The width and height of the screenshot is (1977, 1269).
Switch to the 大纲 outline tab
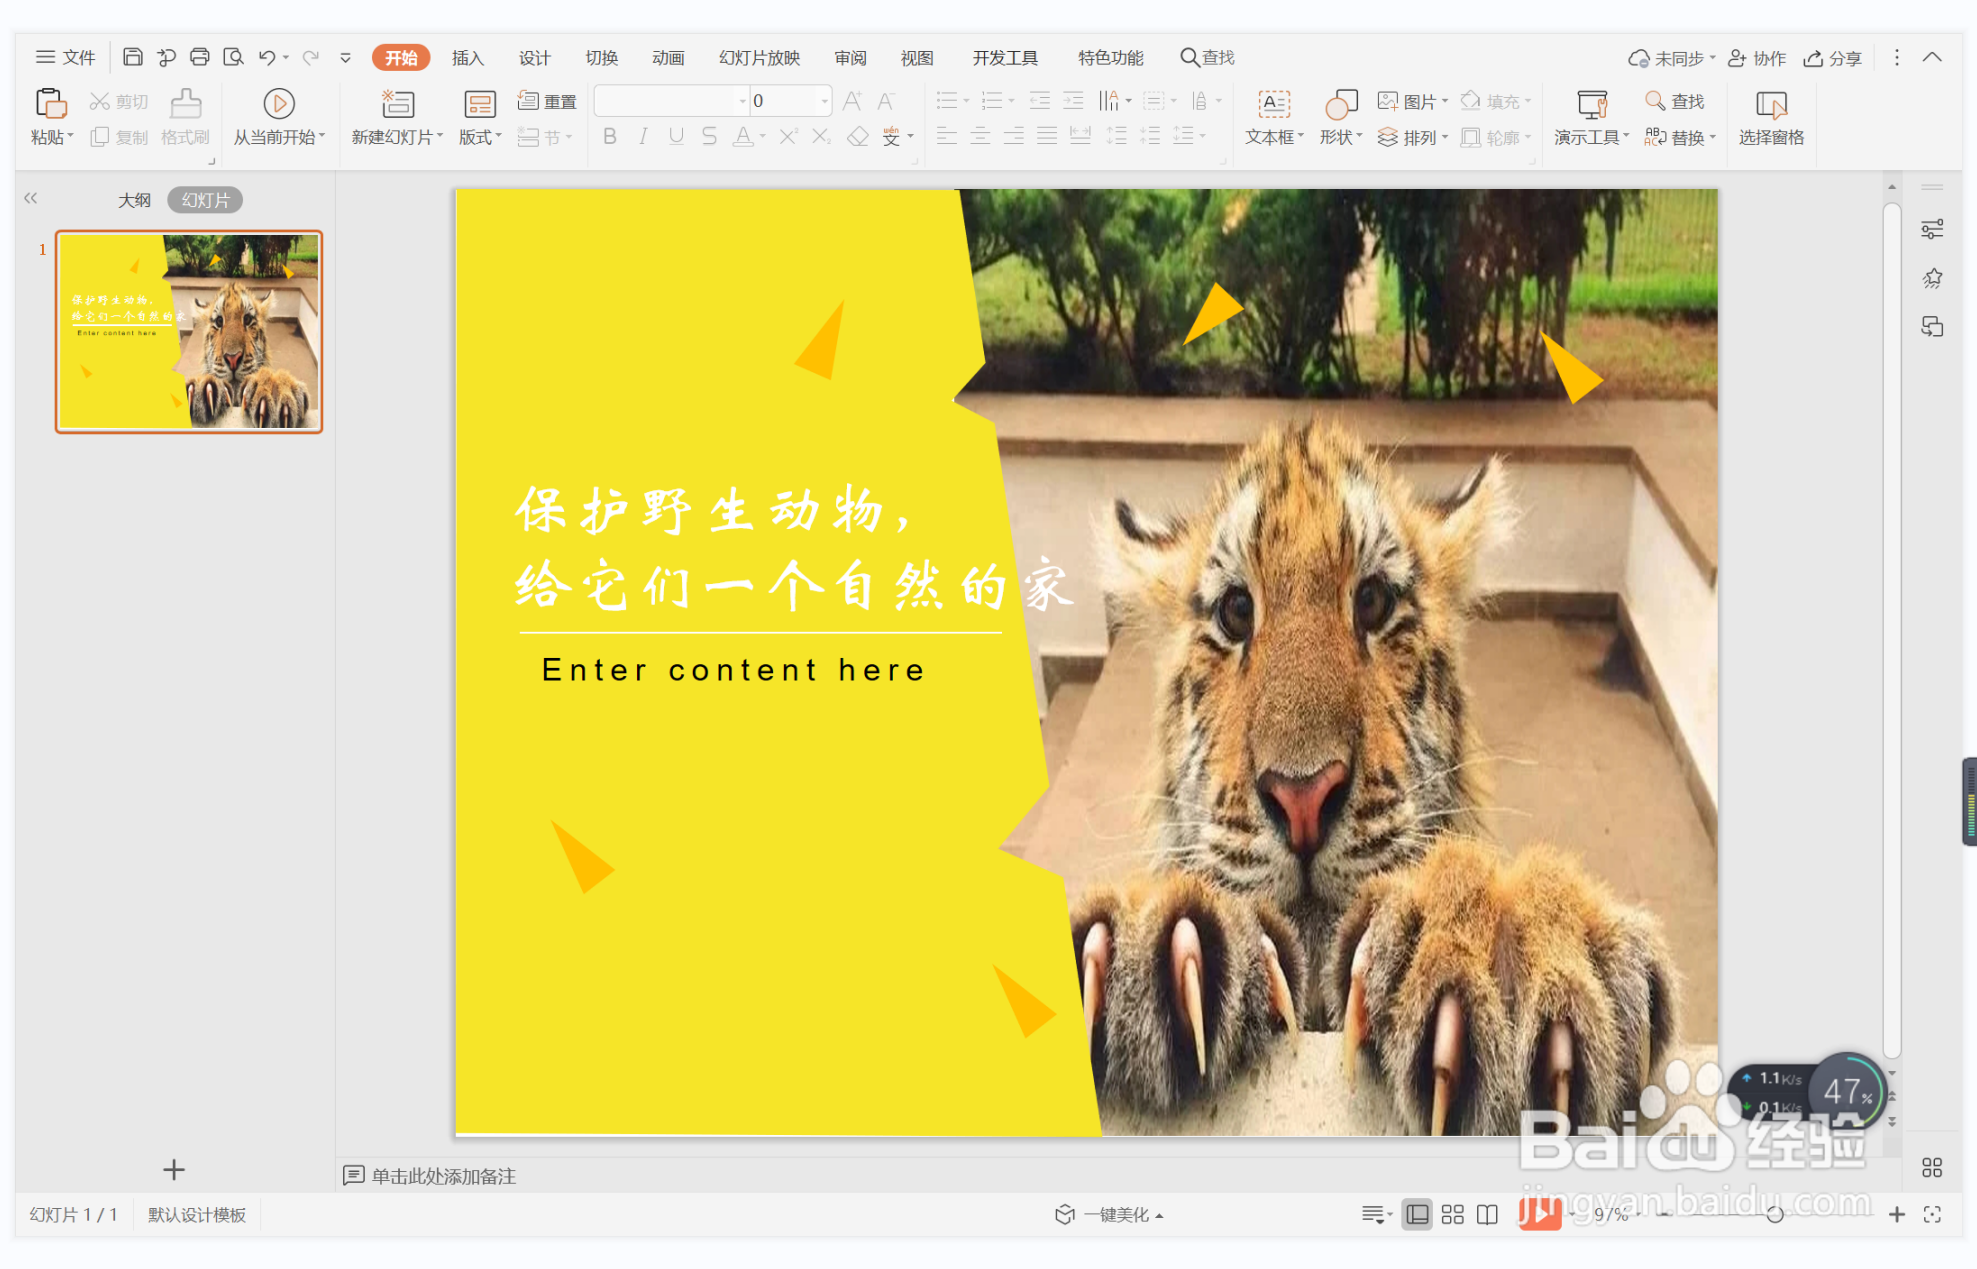click(134, 200)
